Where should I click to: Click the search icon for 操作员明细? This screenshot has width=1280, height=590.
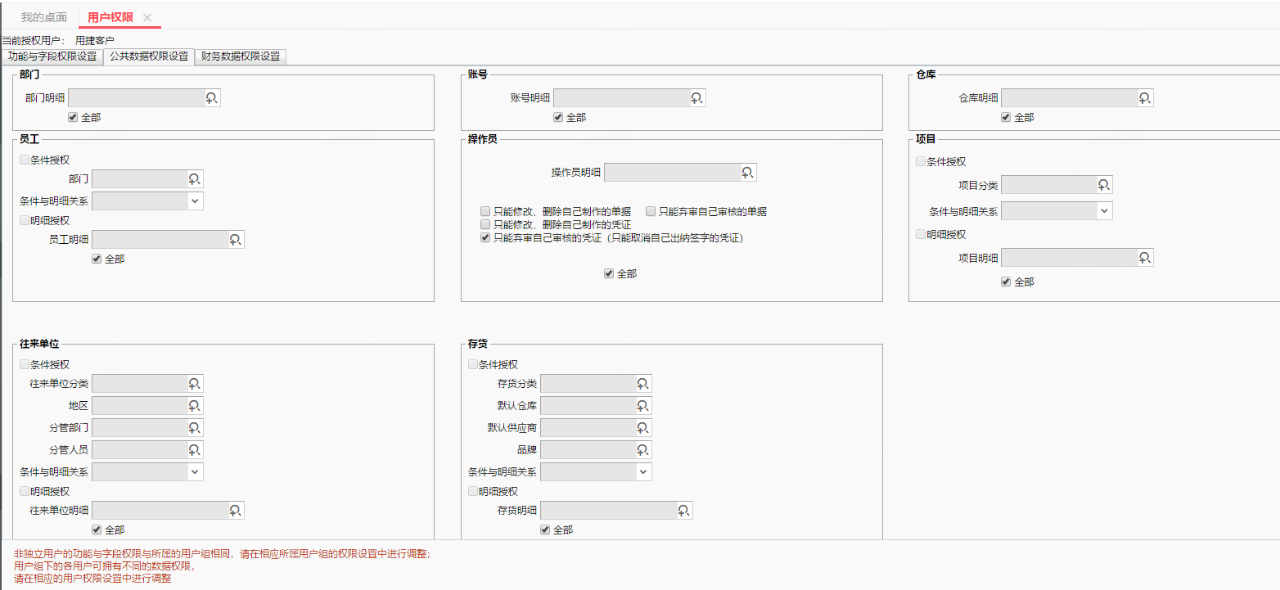pyautogui.click(x=748, y=173)
